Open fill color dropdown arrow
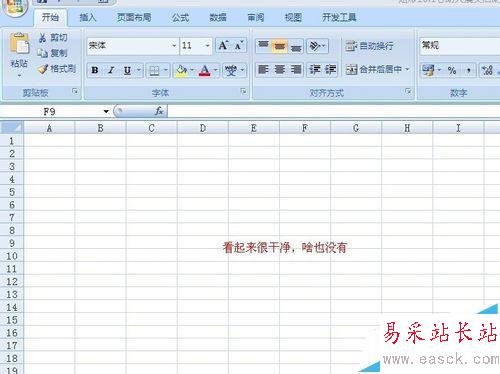500x374 pixels. 192,70
